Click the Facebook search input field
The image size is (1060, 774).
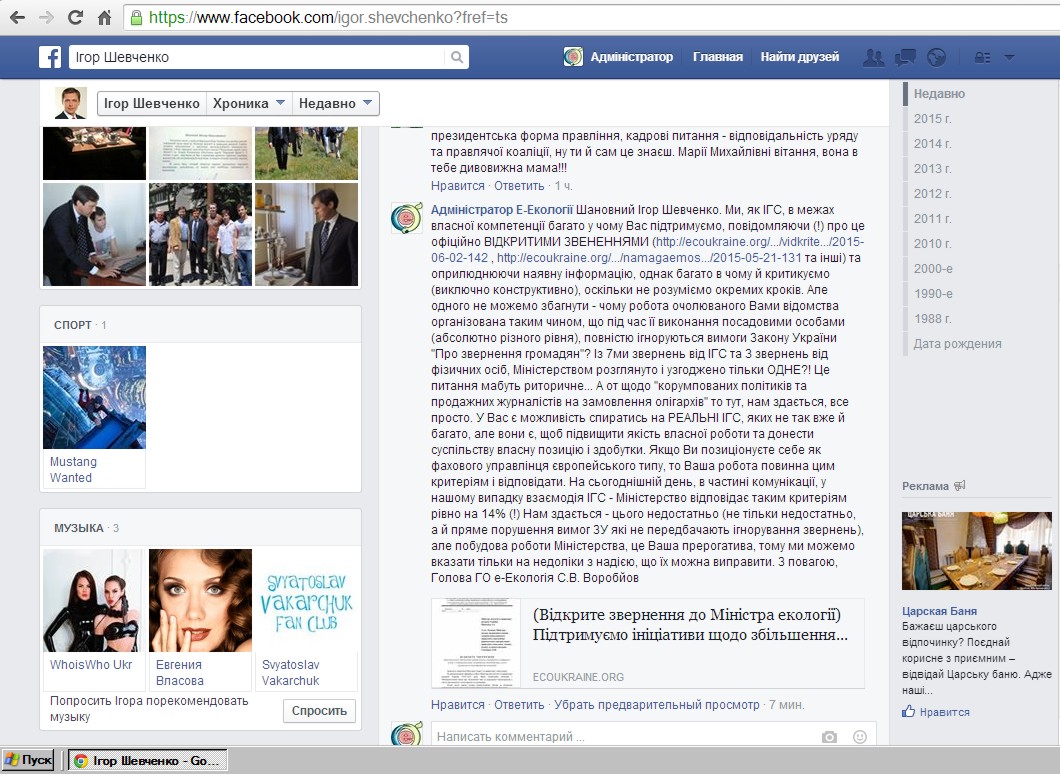[257, 57]
